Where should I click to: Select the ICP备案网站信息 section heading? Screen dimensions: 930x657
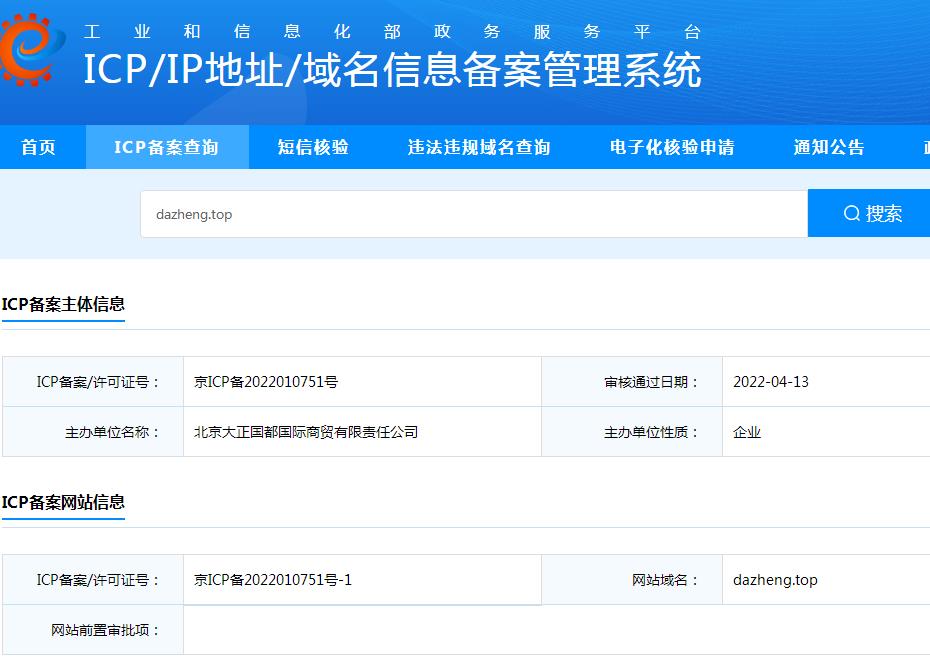click(64, 502)
